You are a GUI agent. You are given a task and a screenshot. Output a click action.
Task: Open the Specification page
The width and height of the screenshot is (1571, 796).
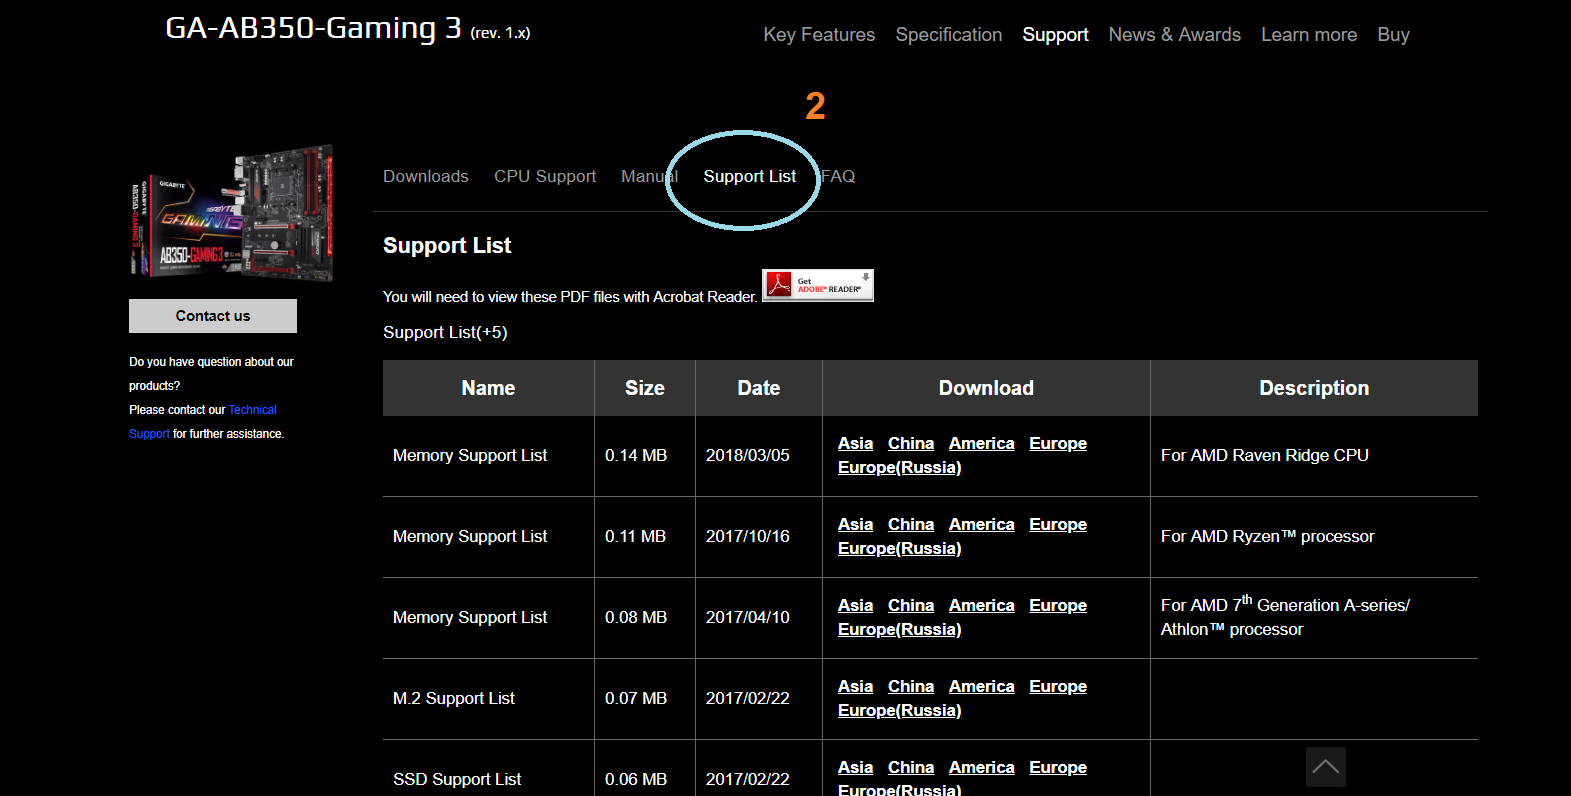[949, 35]
